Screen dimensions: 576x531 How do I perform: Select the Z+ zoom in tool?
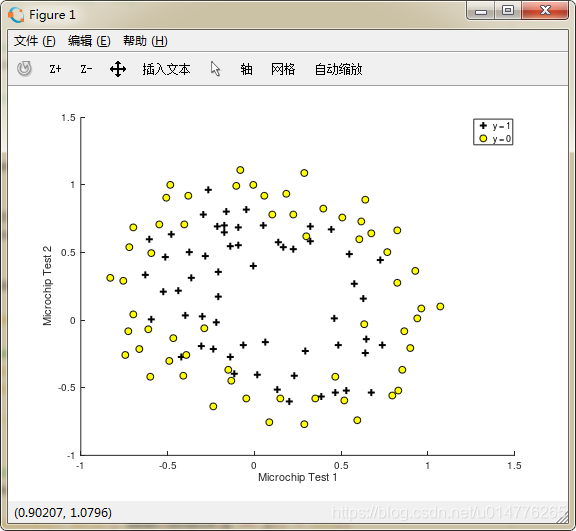(x=55, y=69)
